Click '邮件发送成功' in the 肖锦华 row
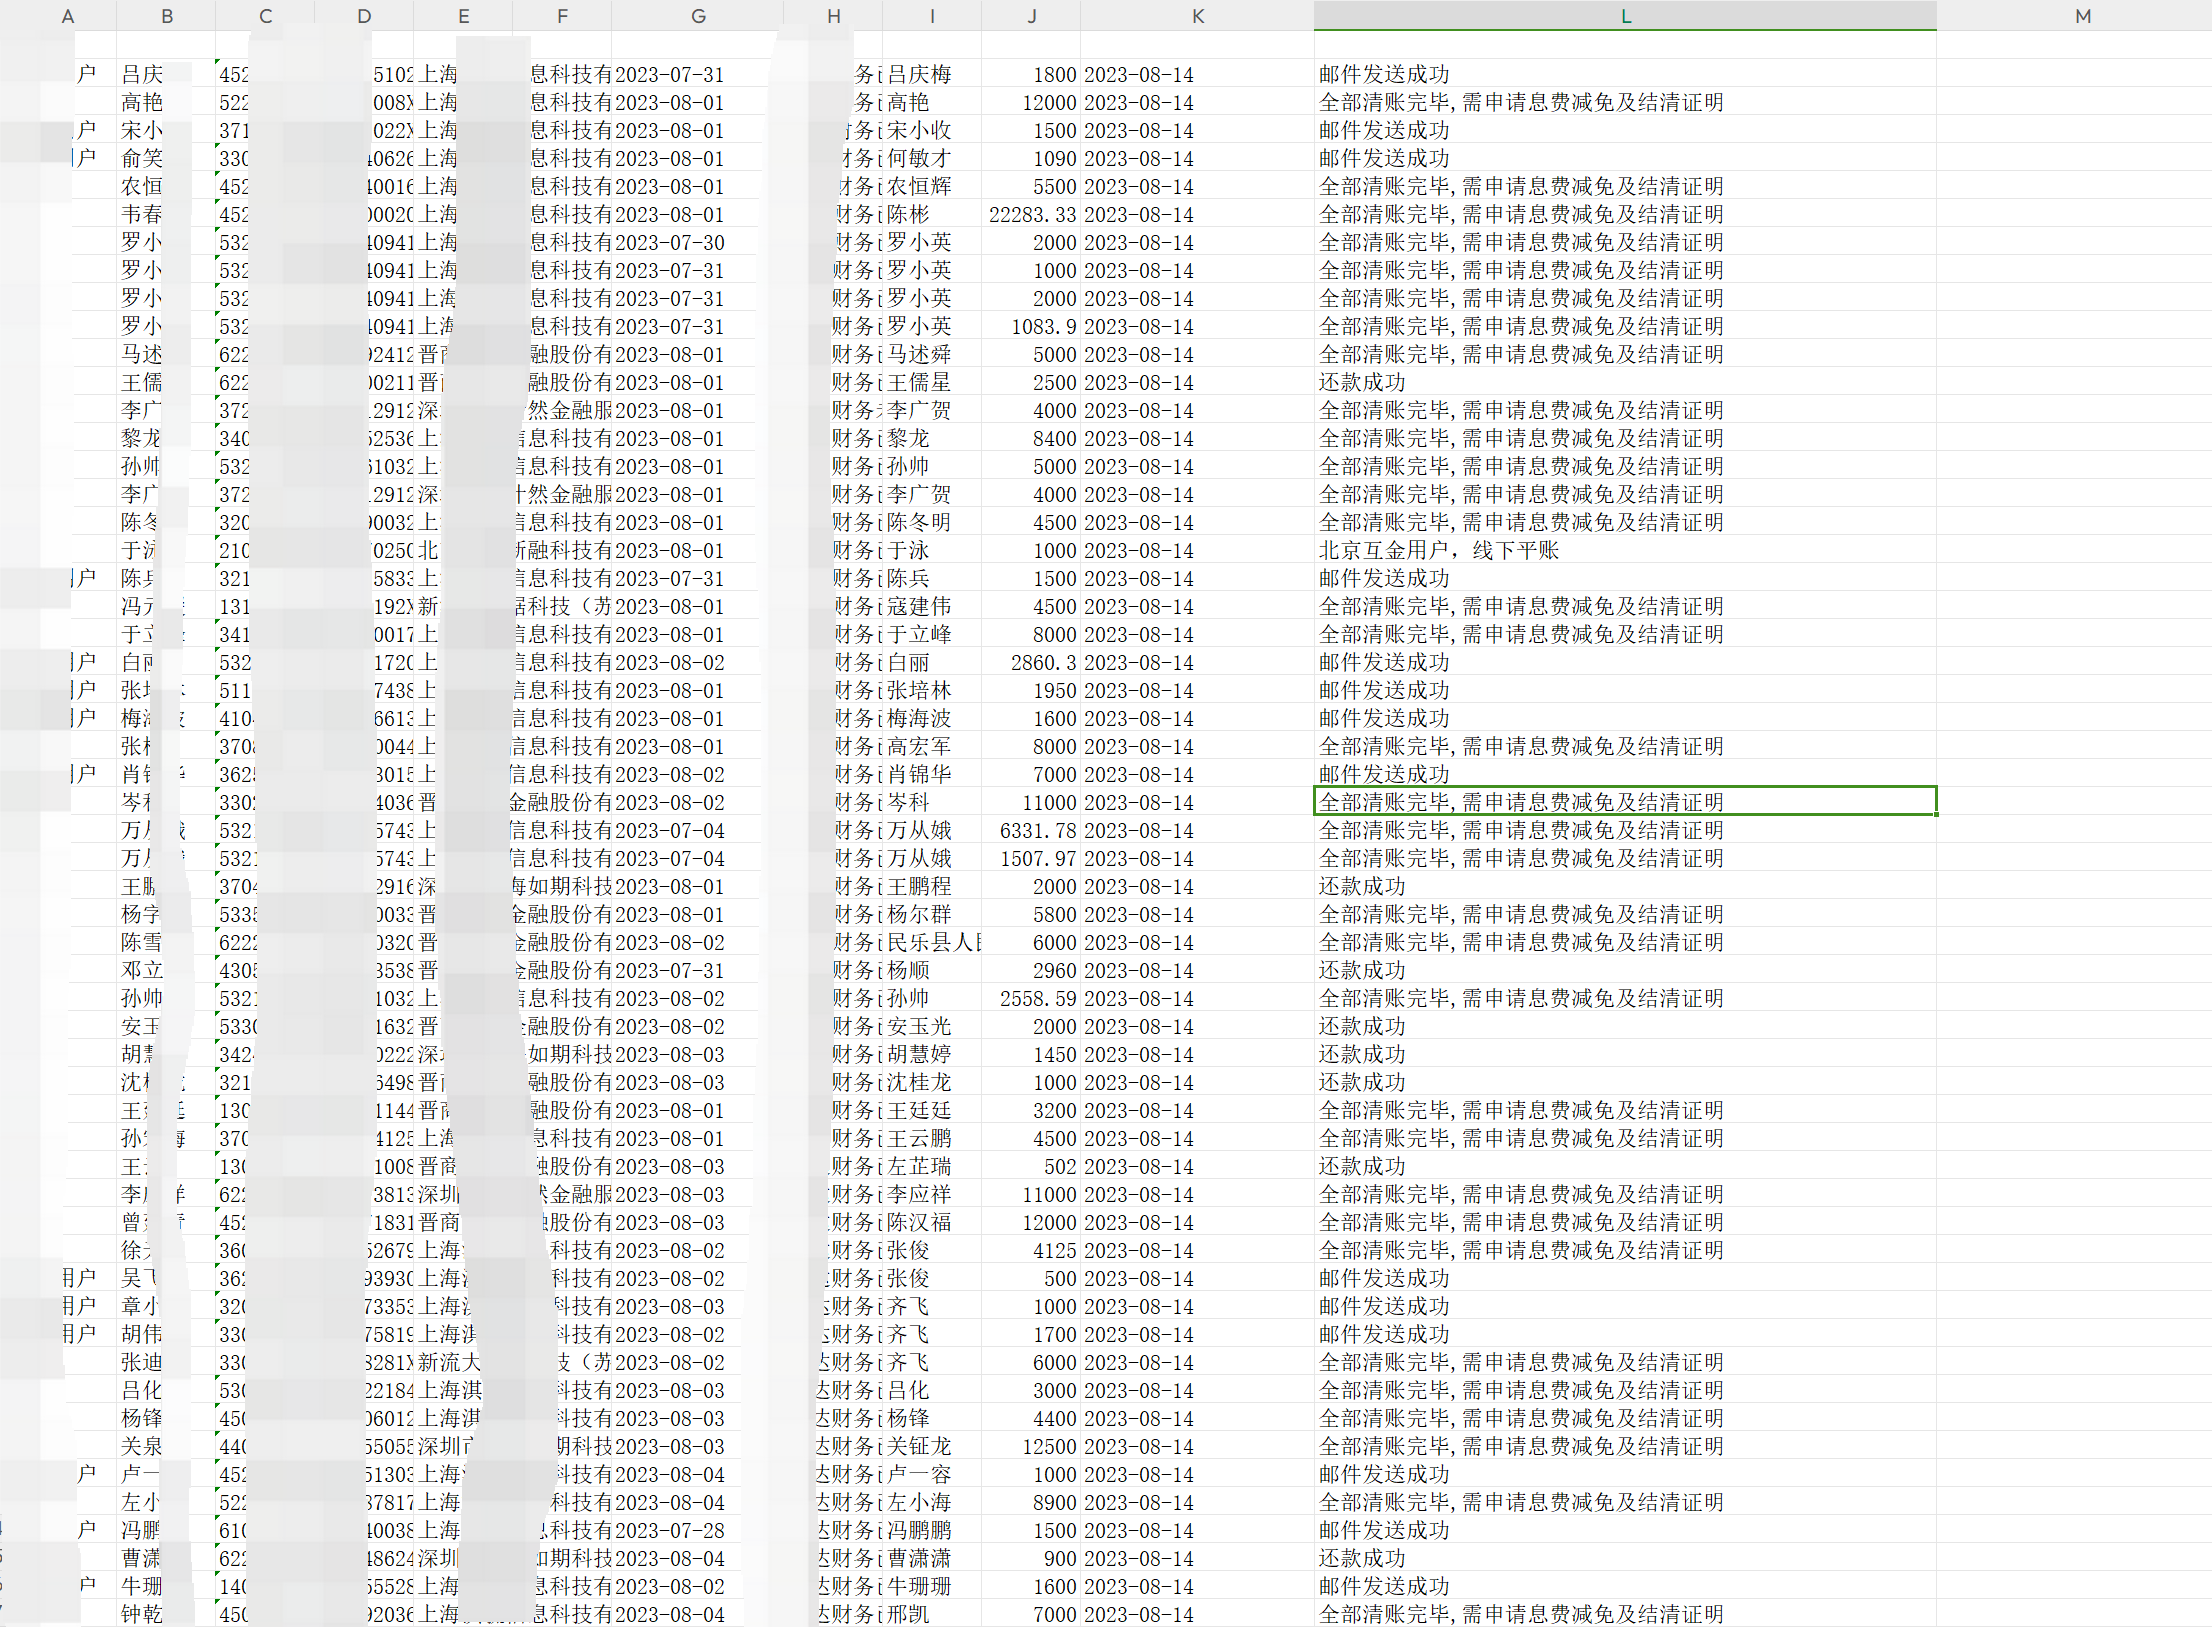2212x1627 pixels. [1625, 775]
